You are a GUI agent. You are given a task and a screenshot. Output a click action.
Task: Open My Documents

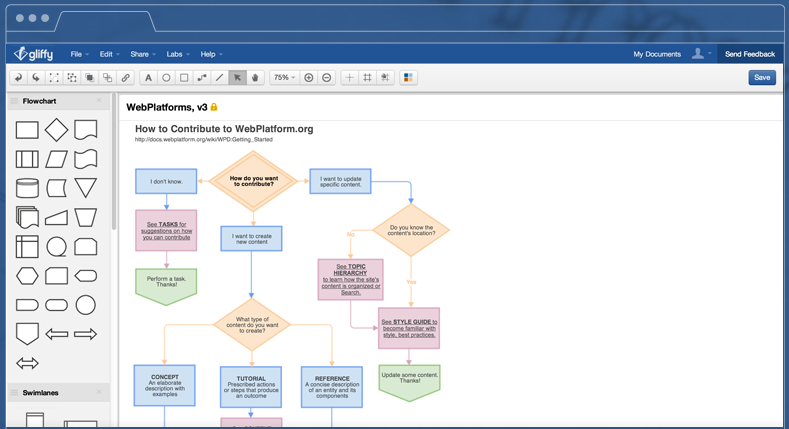pyautogui.click(x=657, y=54)
